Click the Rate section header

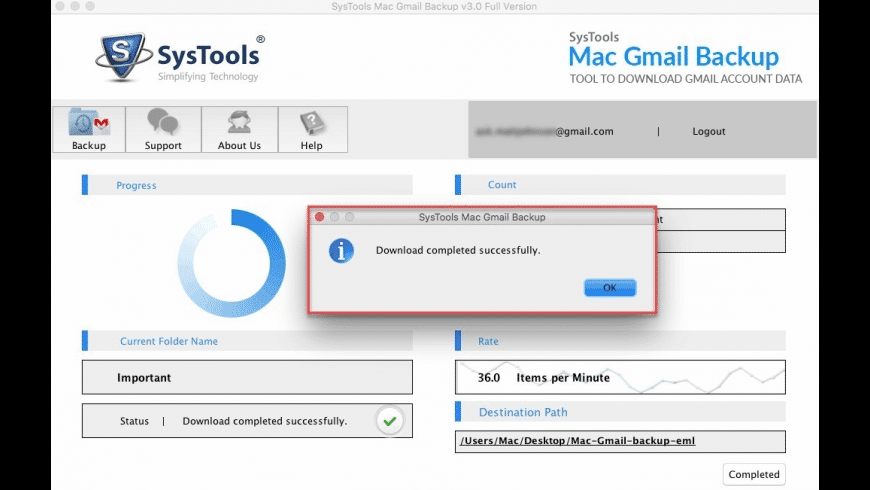[620, 341]
